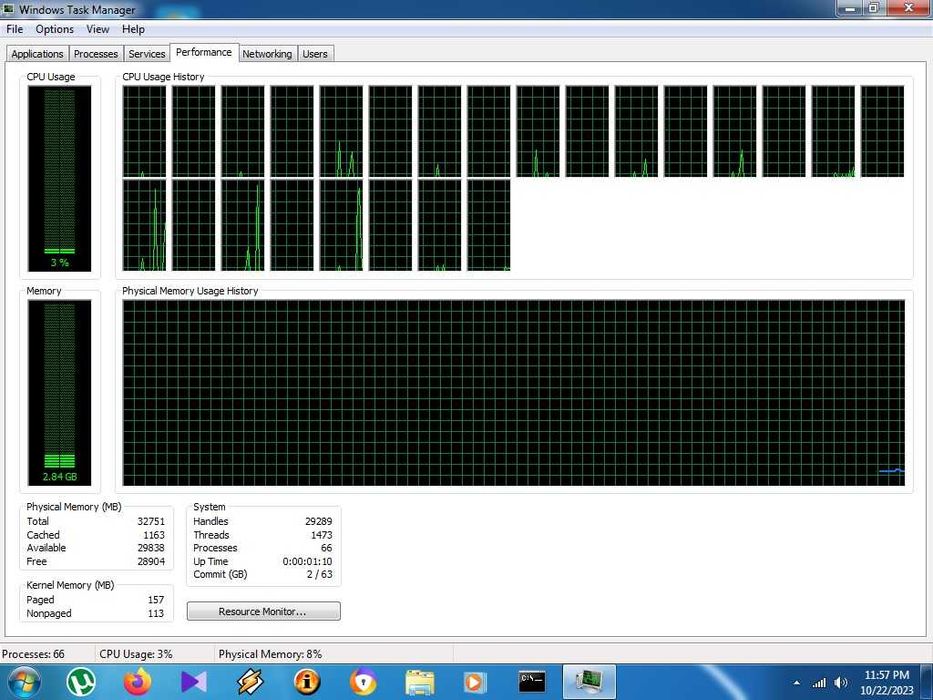Image resolution: width=933 pixels, height=700 pixels.
Task: Click the Commit (GB) value 2 / 63
Action: click(320, 574)
